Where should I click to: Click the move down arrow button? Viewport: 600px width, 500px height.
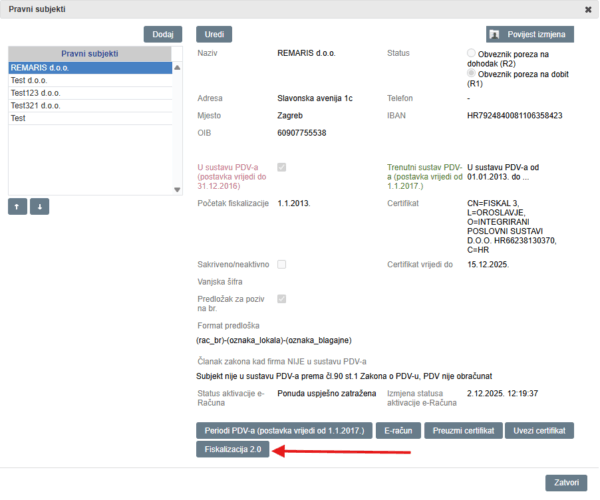coord(39,206)
